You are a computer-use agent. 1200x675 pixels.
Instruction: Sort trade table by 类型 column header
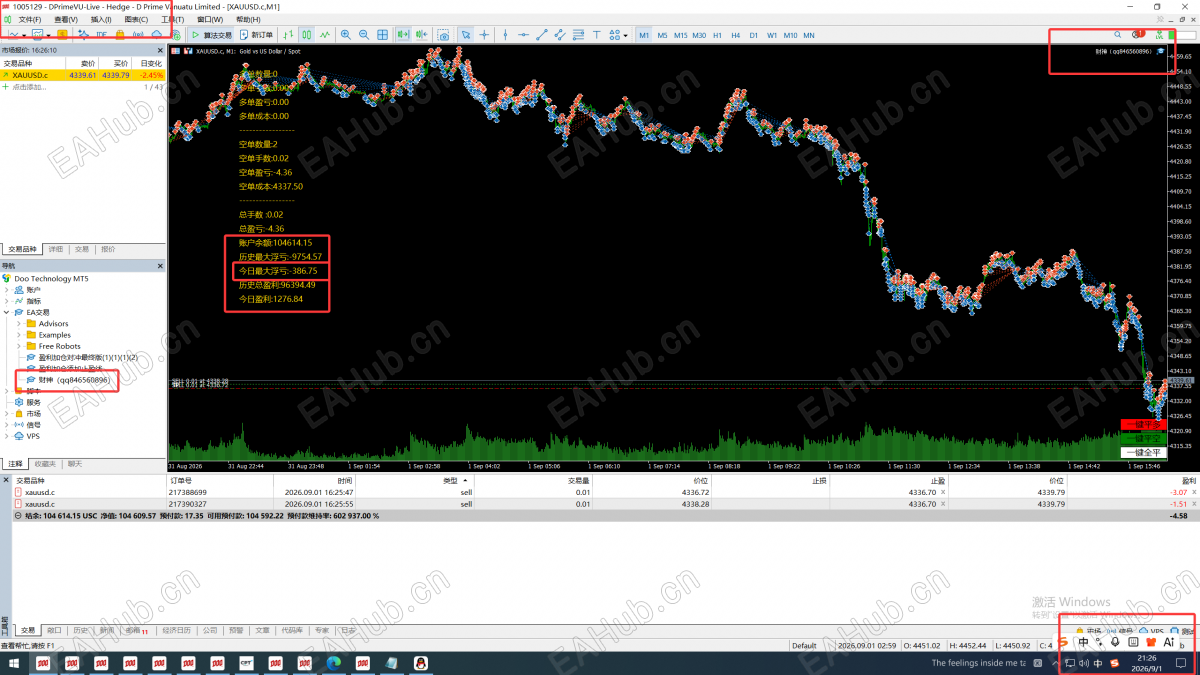pos(450,480)
